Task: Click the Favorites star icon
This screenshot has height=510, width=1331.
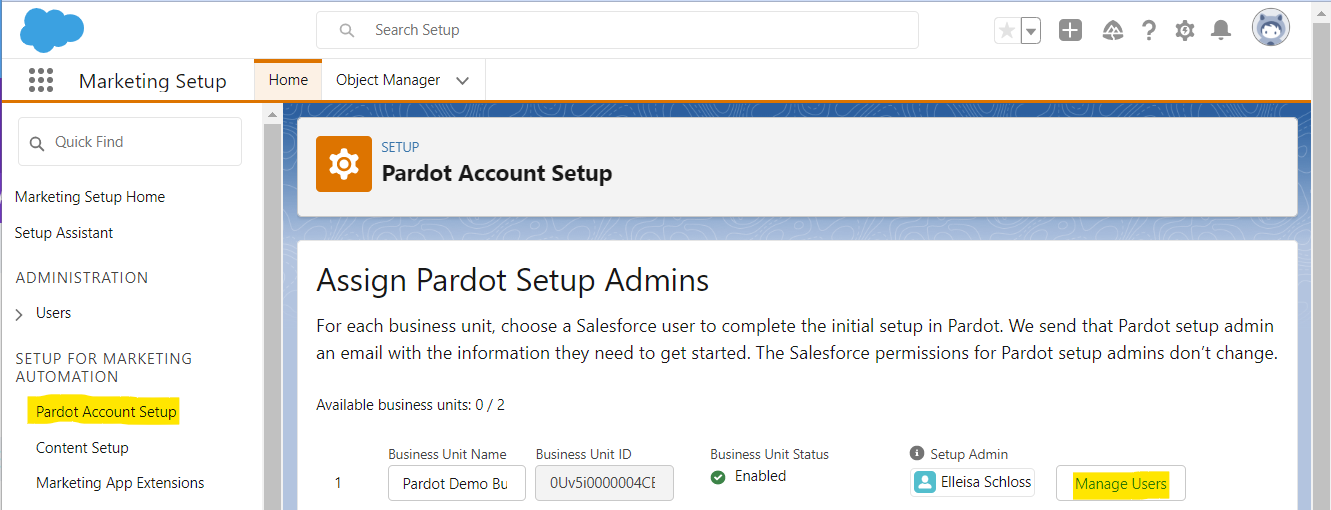Action: click(x=1007, y=30)
